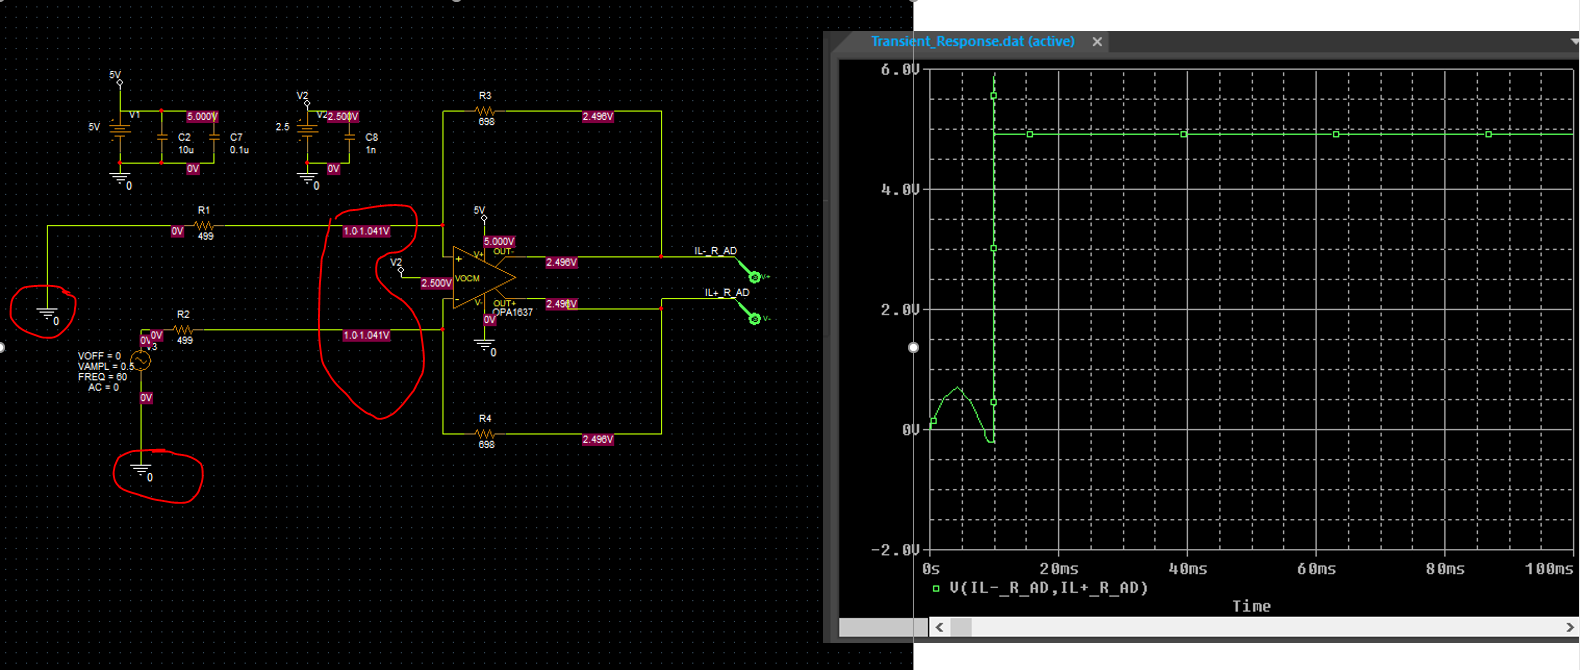Click the -2.0V Y-axis label
The width and height of the screenshot is (1580, 670).
895,549
